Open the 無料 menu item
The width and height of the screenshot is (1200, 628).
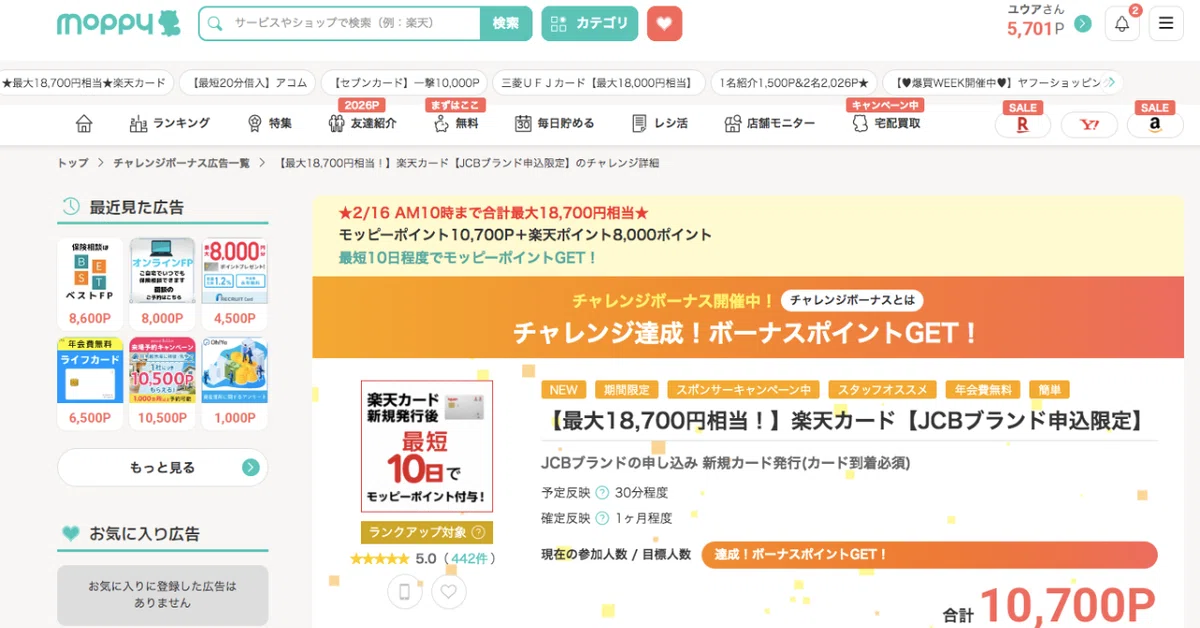(x=455, y=123)
